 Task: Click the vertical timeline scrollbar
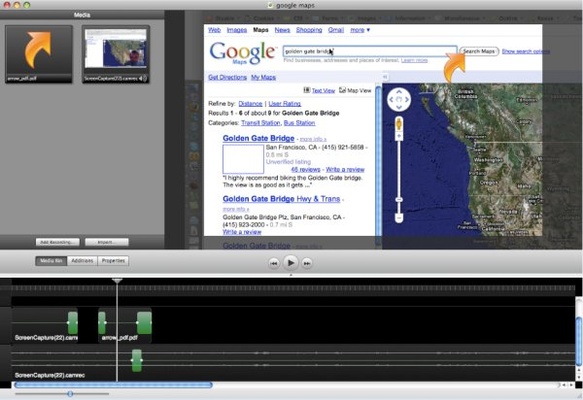click(x=579, y=341)
